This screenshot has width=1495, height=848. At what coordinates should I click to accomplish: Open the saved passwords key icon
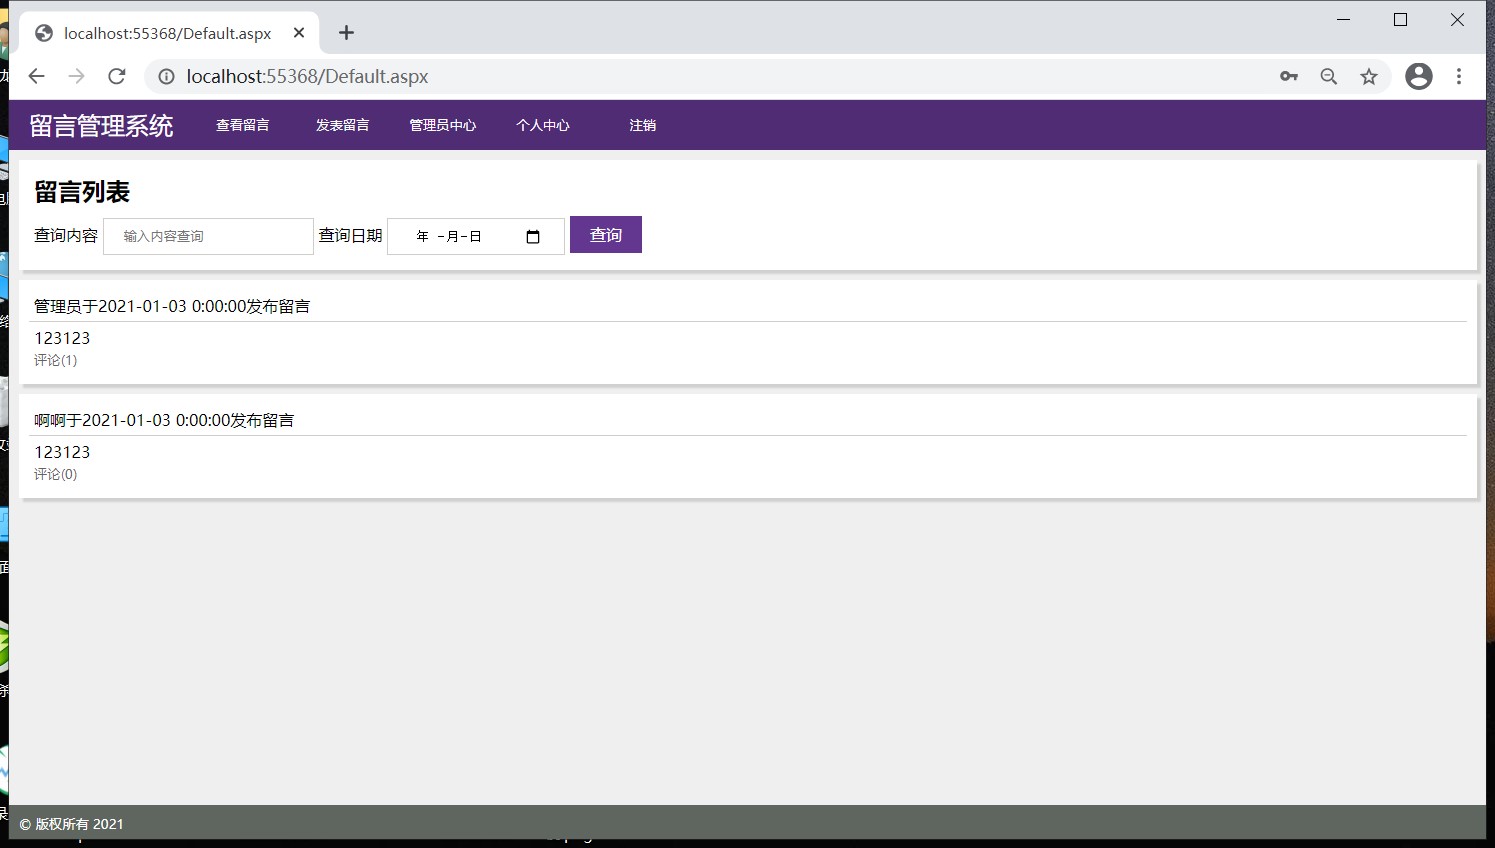pos(1289,76)
